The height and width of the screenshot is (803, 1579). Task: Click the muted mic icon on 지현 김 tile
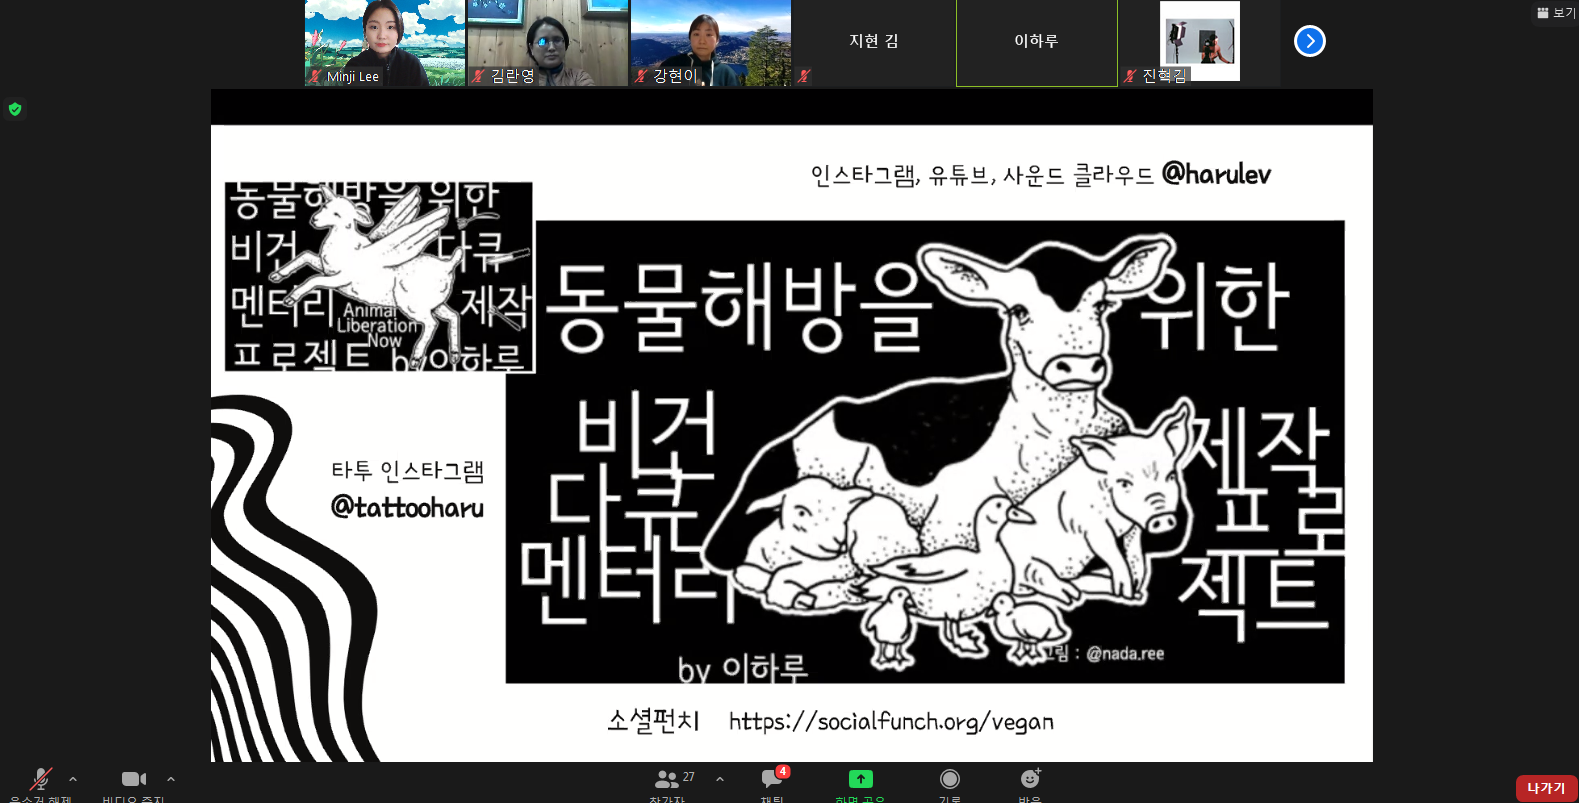click(804, 76)
